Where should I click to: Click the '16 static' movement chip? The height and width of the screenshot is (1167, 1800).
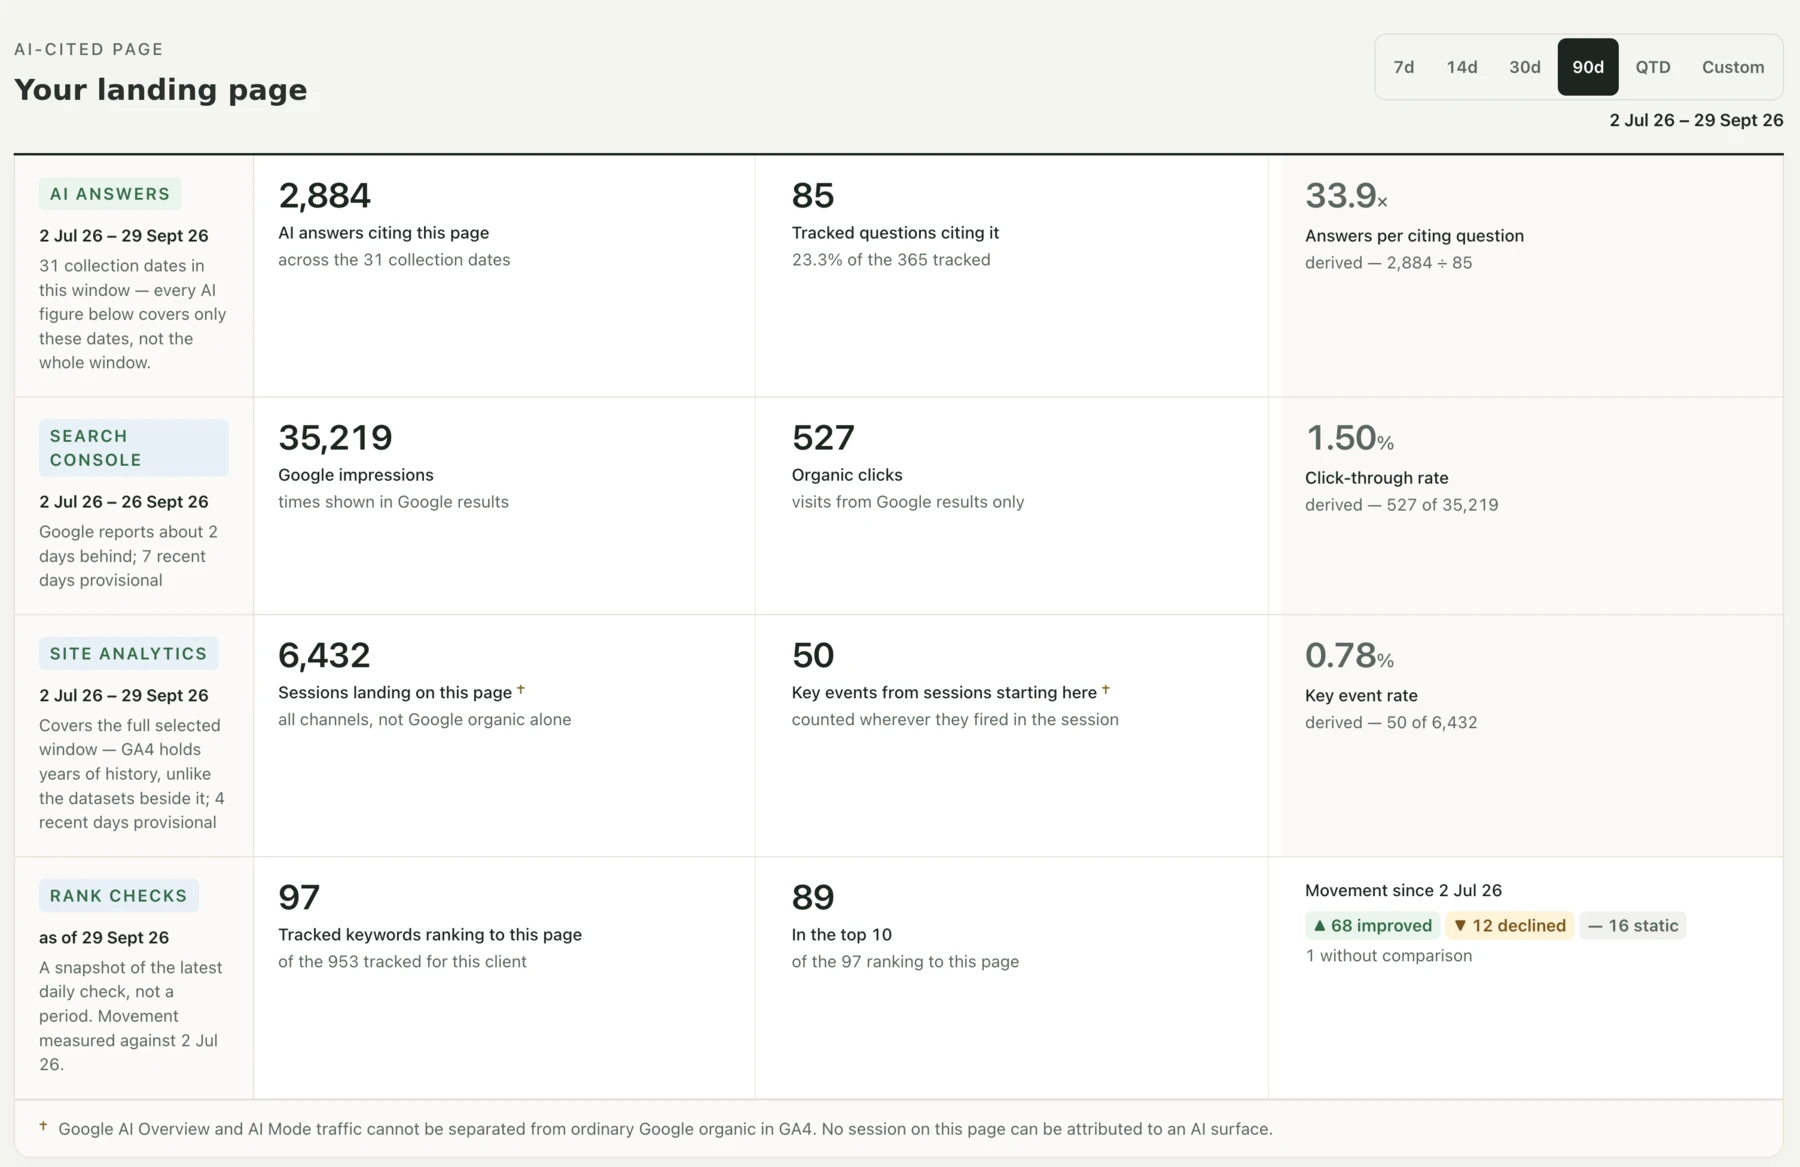coord(1632,926)
